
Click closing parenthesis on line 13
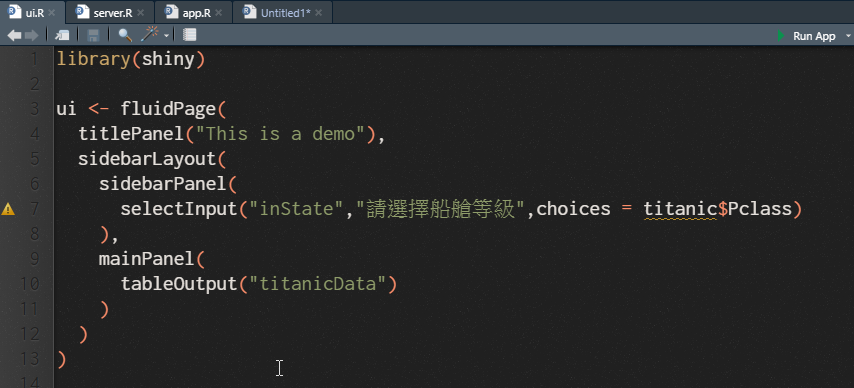pos(62,359)
